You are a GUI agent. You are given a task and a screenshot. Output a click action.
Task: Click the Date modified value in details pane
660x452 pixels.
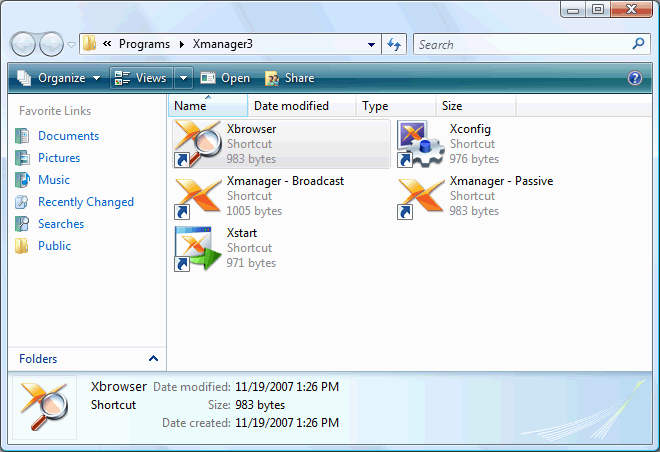(x=287, y=386)
